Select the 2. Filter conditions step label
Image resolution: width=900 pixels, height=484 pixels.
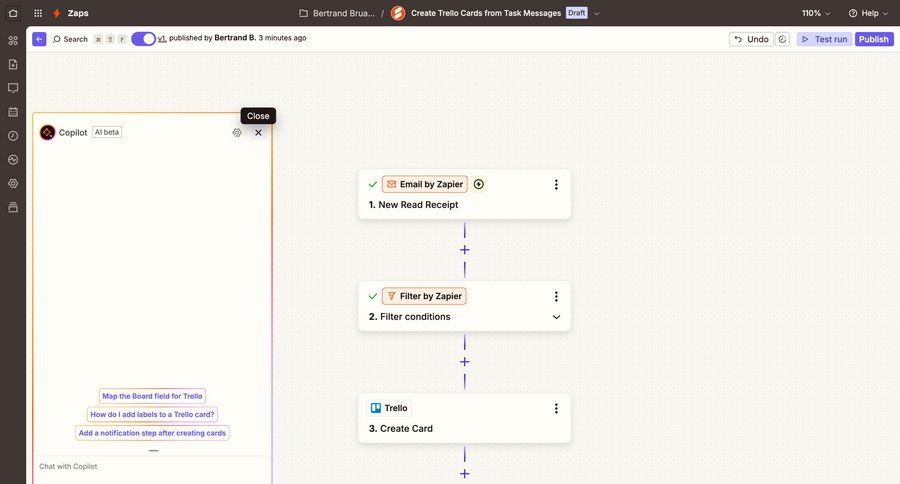click(409, 316)
